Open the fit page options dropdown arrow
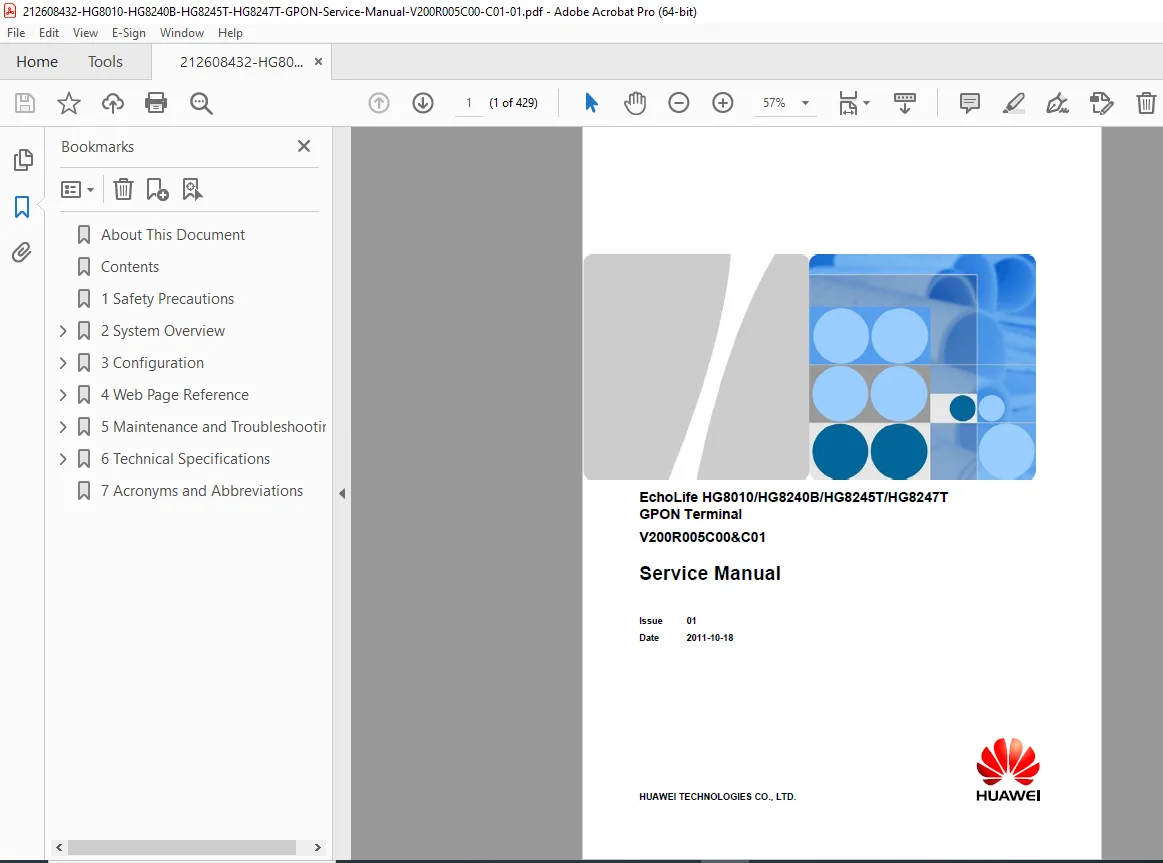This screenshot has height=863, width=1163. (866, 103)
